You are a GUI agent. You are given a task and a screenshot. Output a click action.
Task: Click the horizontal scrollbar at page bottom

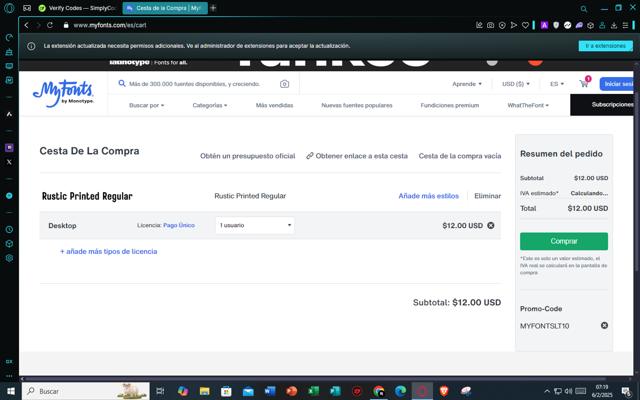pyautogui.click(x=314, y=379)
